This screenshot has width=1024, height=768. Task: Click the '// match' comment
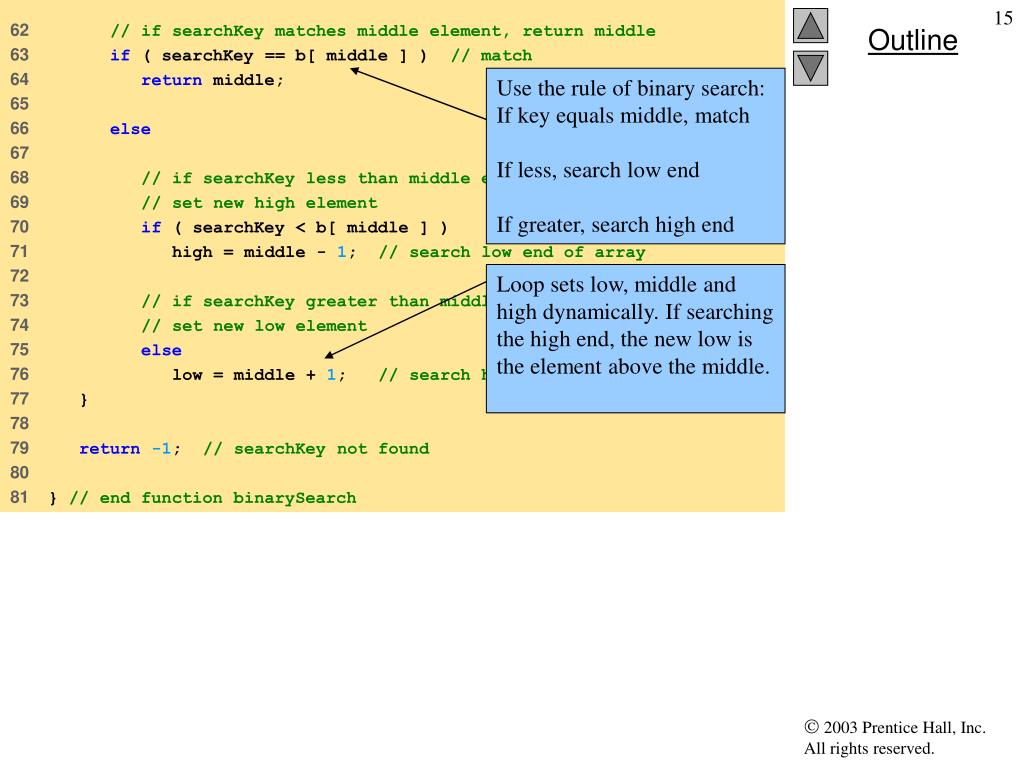(x=491, y=56)
